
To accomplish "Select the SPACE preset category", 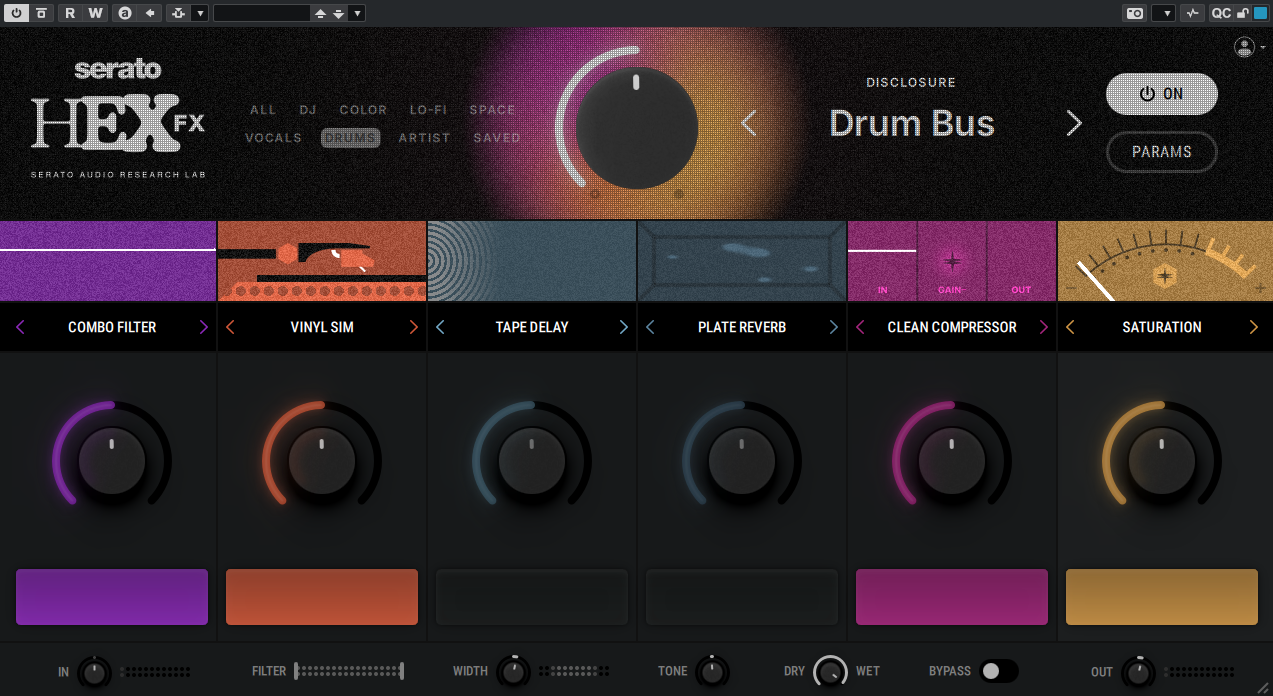I will click(492, 110).
